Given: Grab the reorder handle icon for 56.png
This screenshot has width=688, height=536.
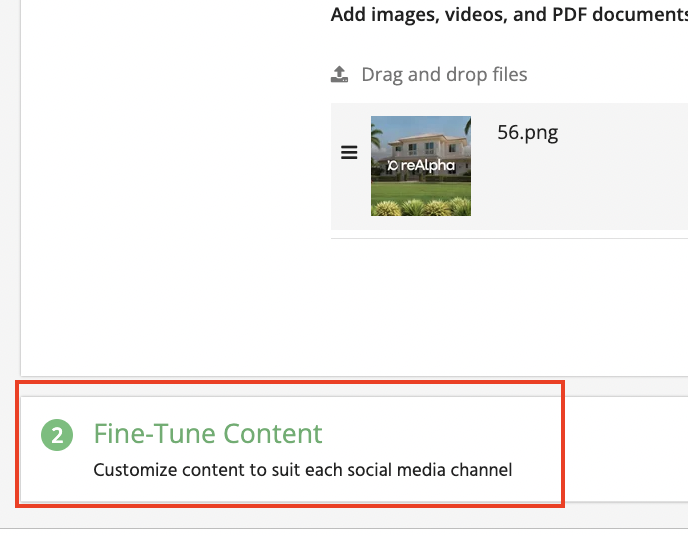Looking at the screenshot, I should 349,153.
